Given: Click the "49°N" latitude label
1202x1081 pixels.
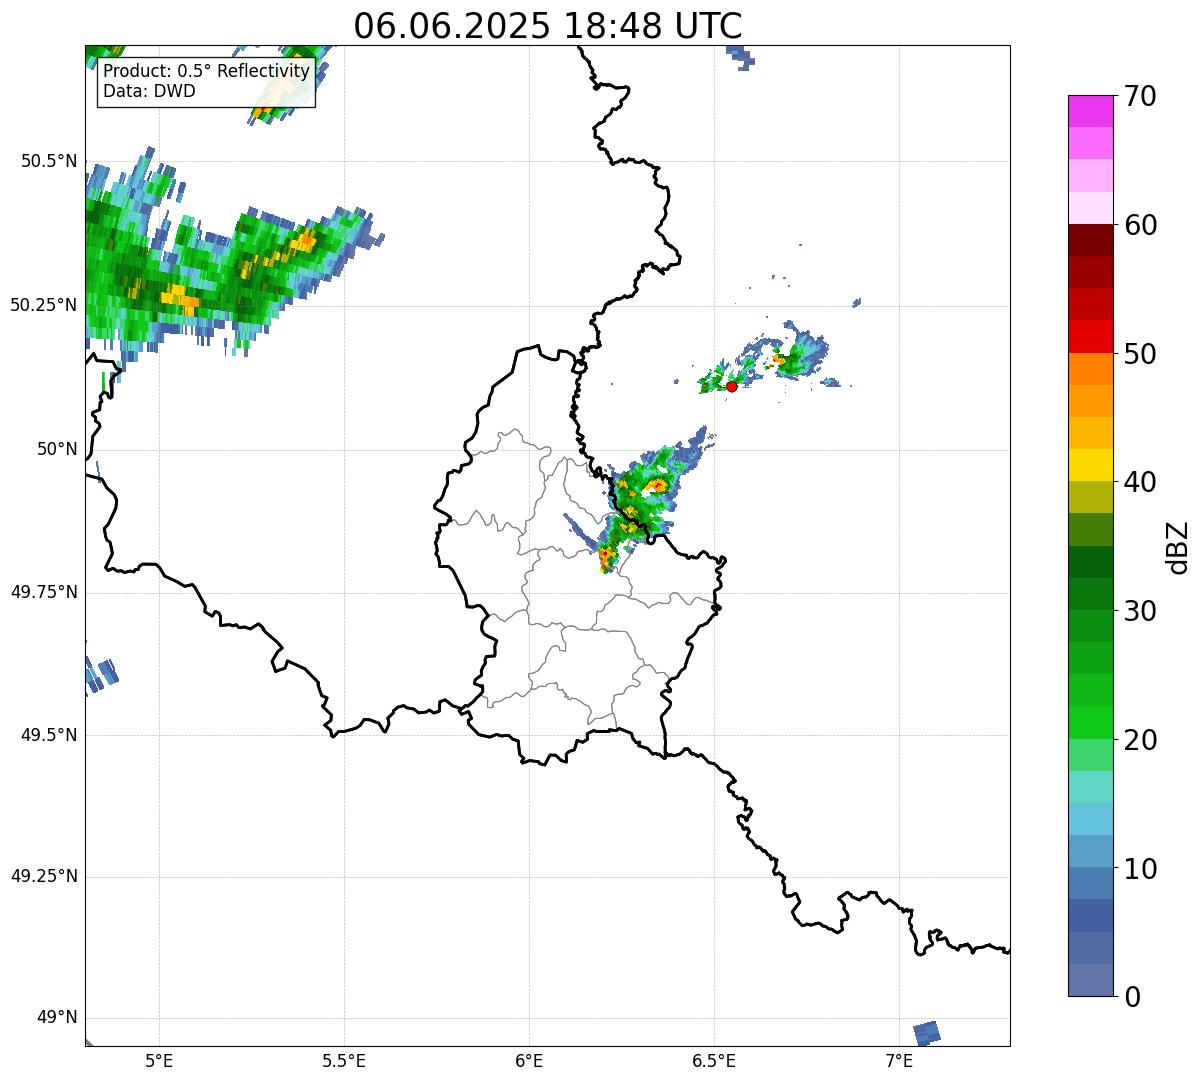Looking at the screenshot, I should [57, 1018].
